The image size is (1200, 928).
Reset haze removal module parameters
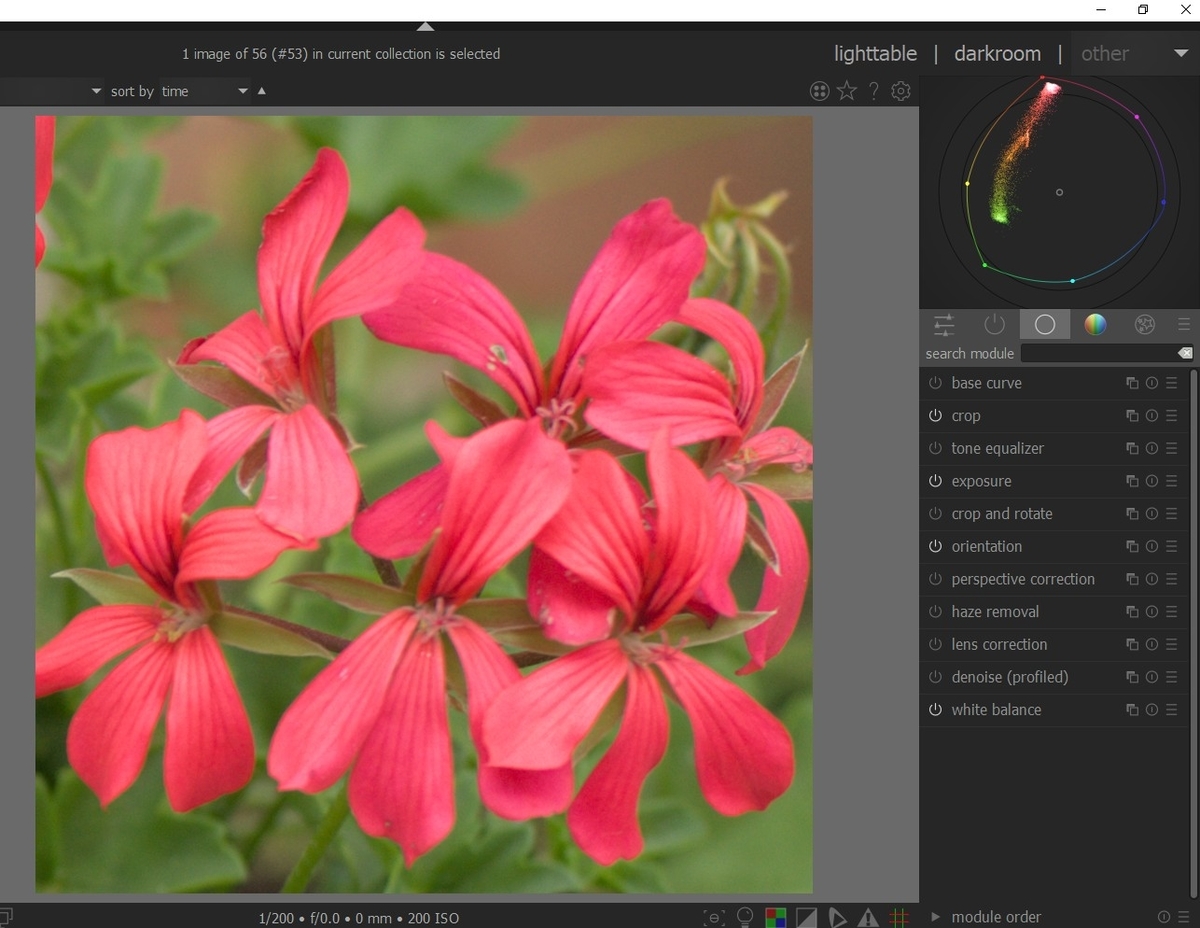(x=1152, y=612)
